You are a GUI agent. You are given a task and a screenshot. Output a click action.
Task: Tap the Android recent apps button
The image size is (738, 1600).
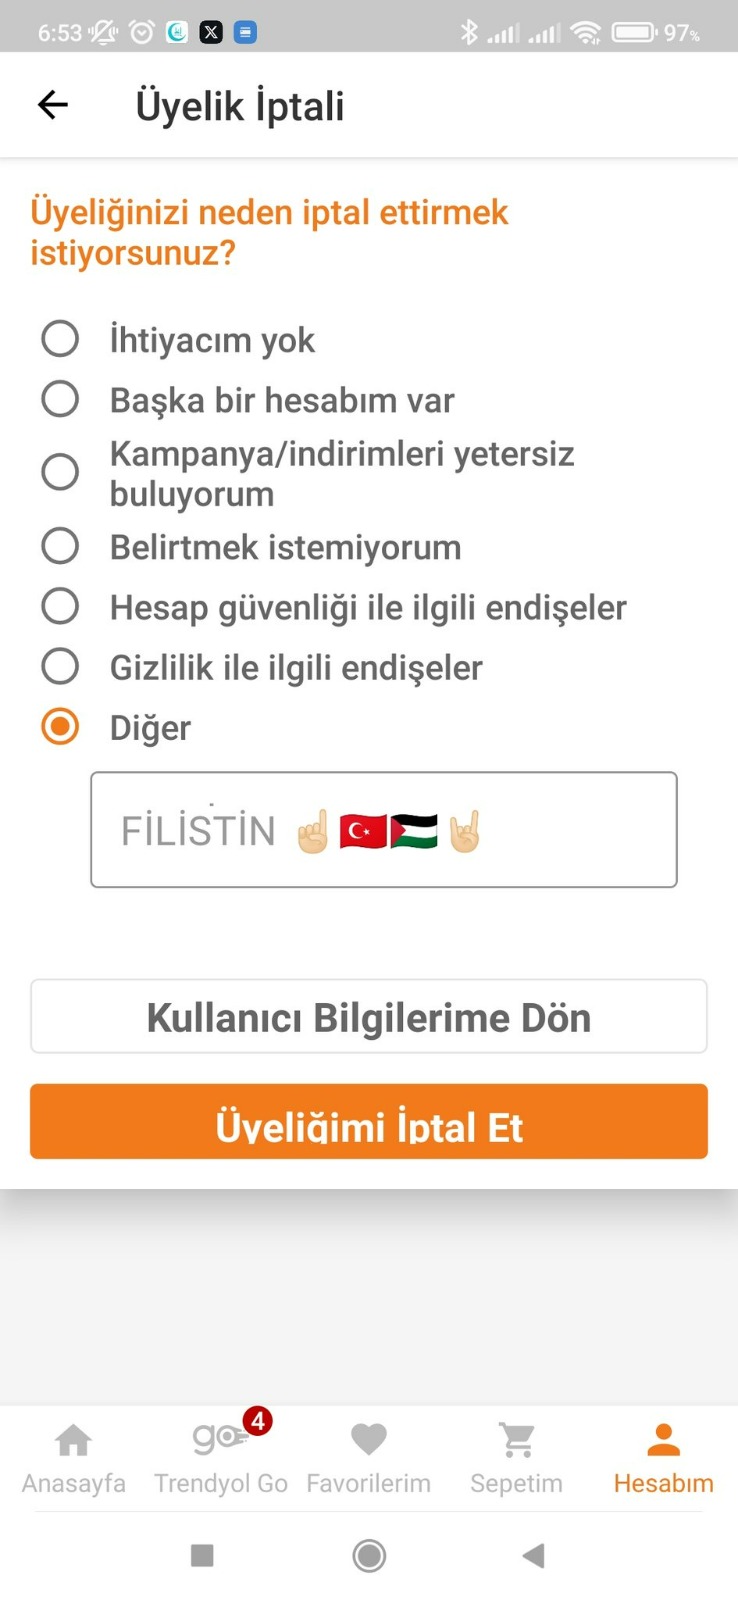[x=203, y=1556]
